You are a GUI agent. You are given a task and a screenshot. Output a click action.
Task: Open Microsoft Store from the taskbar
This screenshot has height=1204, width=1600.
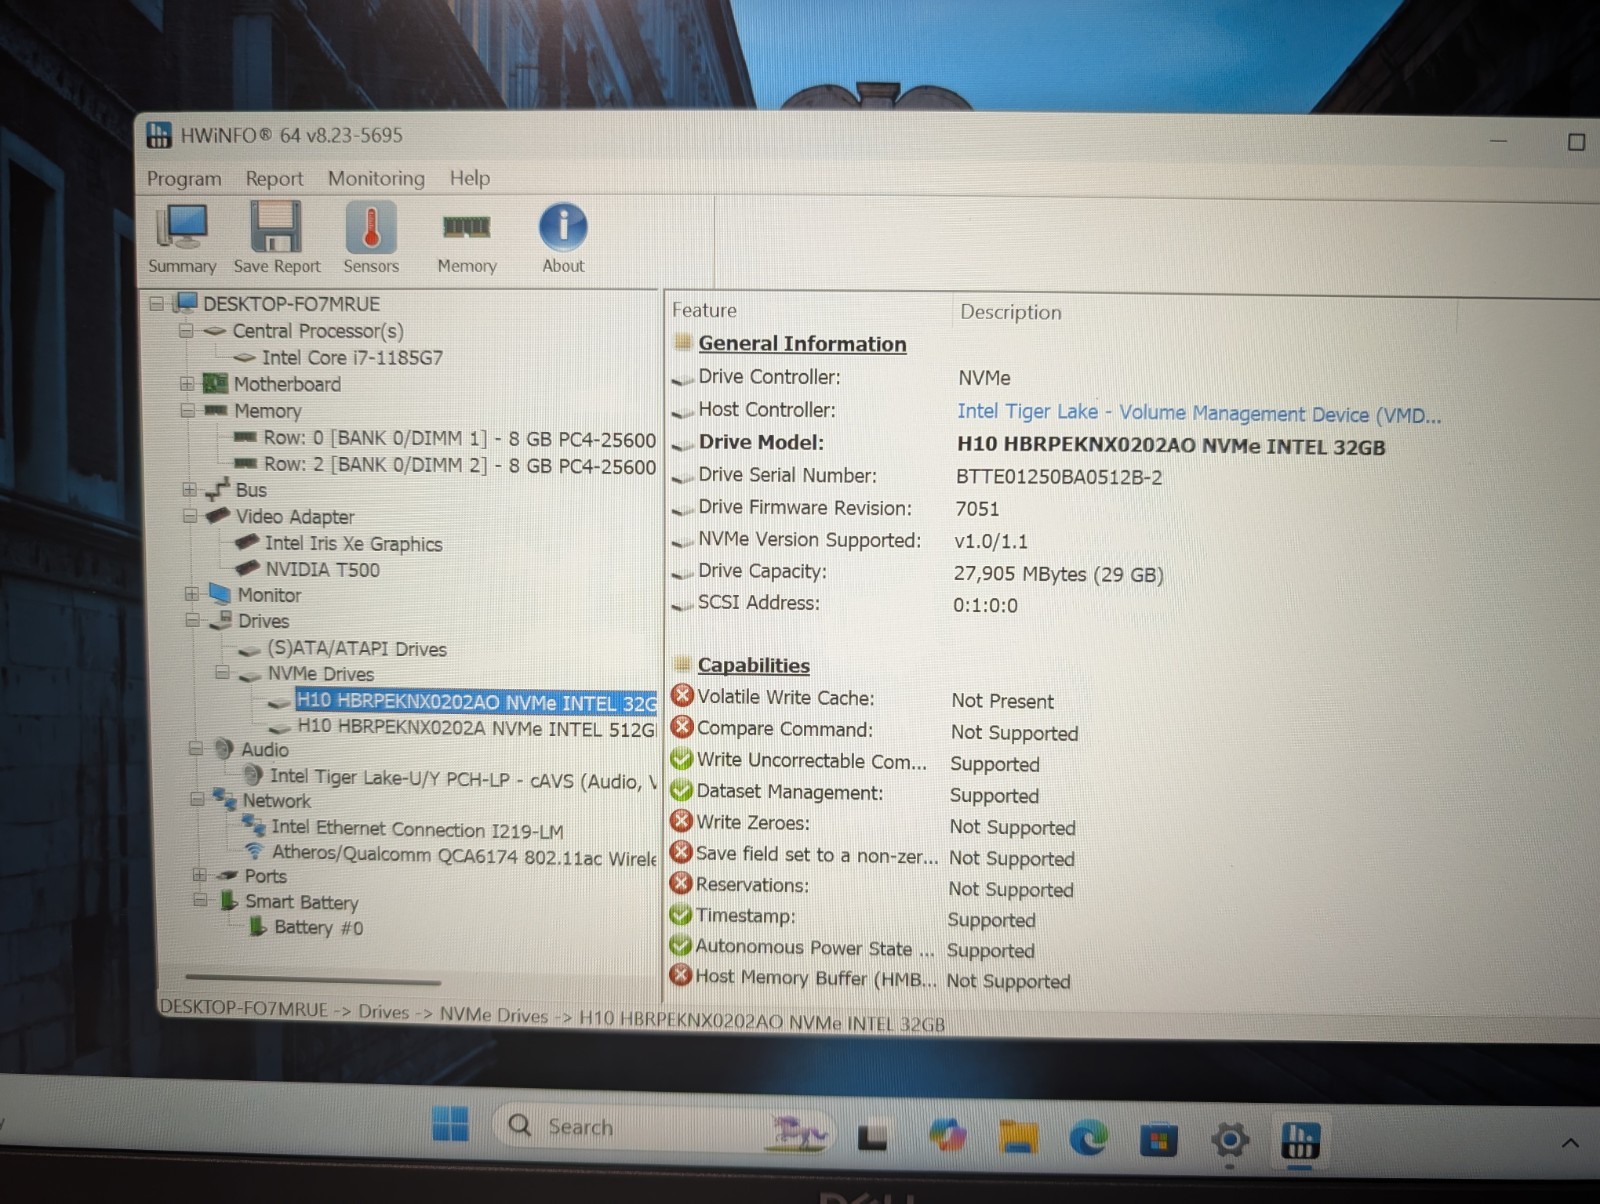tap(1159, 1140)
